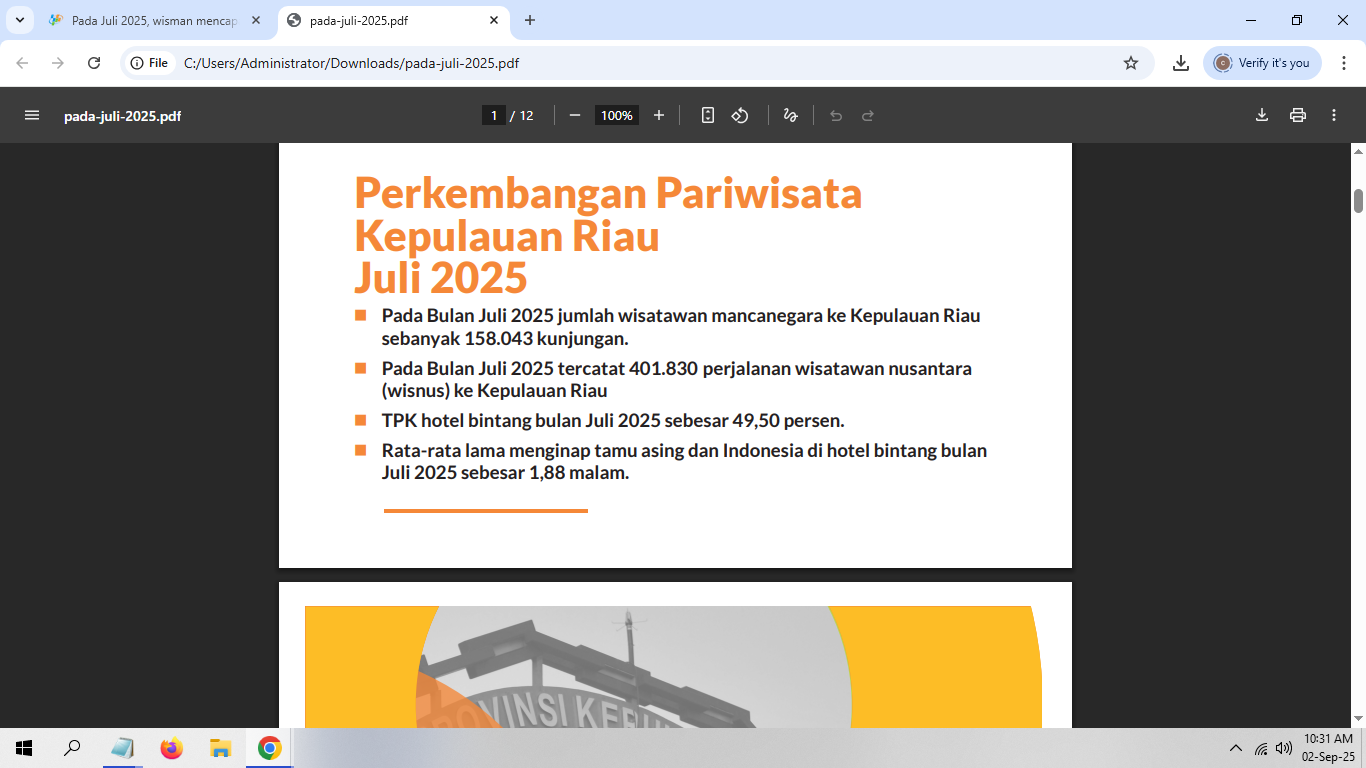Click the undo arrow in PDF toolbar
The width and height of the screenshot is (1366, 768).
836,115
